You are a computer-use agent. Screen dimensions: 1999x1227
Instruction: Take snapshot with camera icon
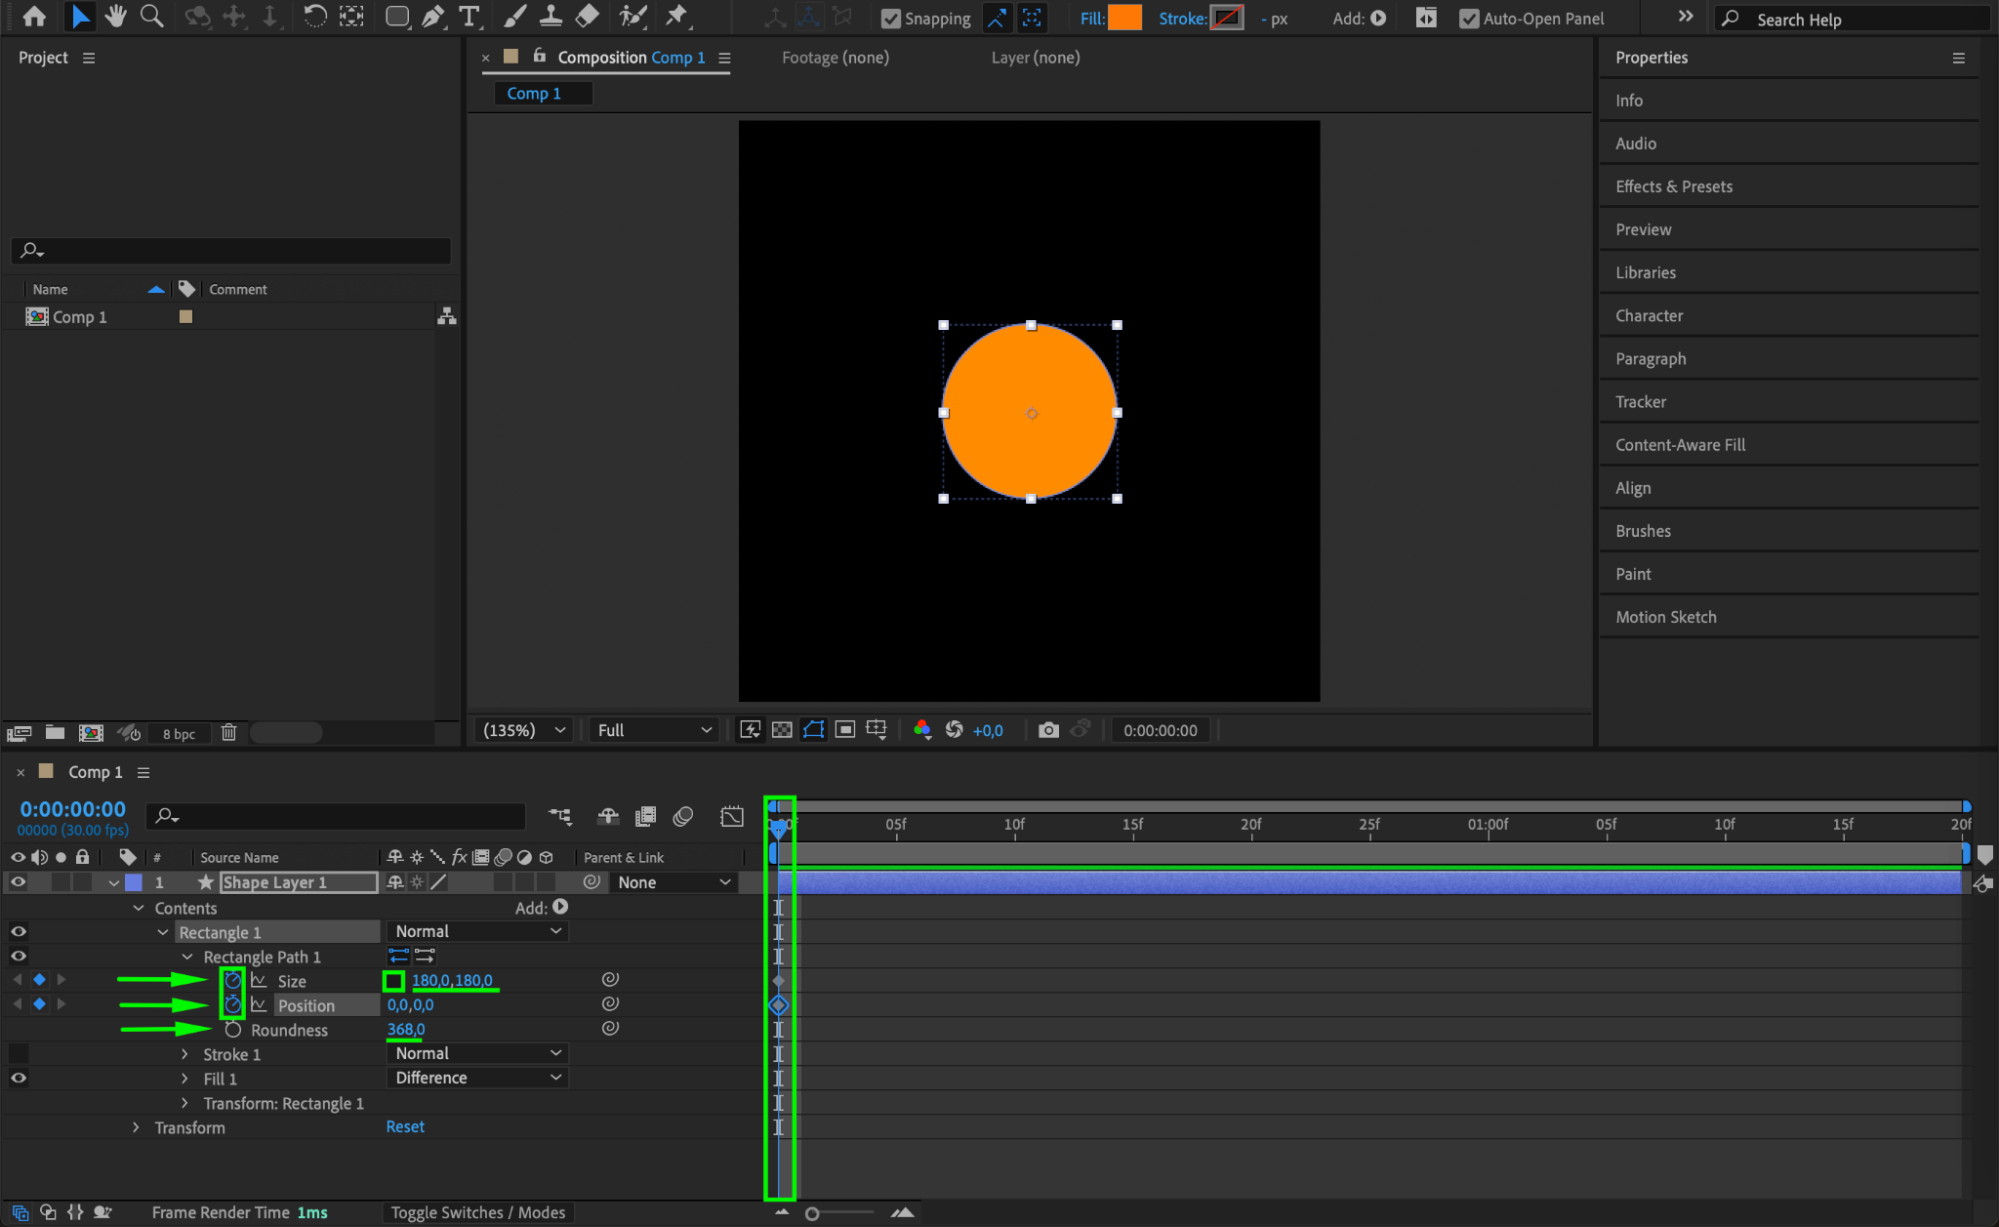click(1047, 730)
